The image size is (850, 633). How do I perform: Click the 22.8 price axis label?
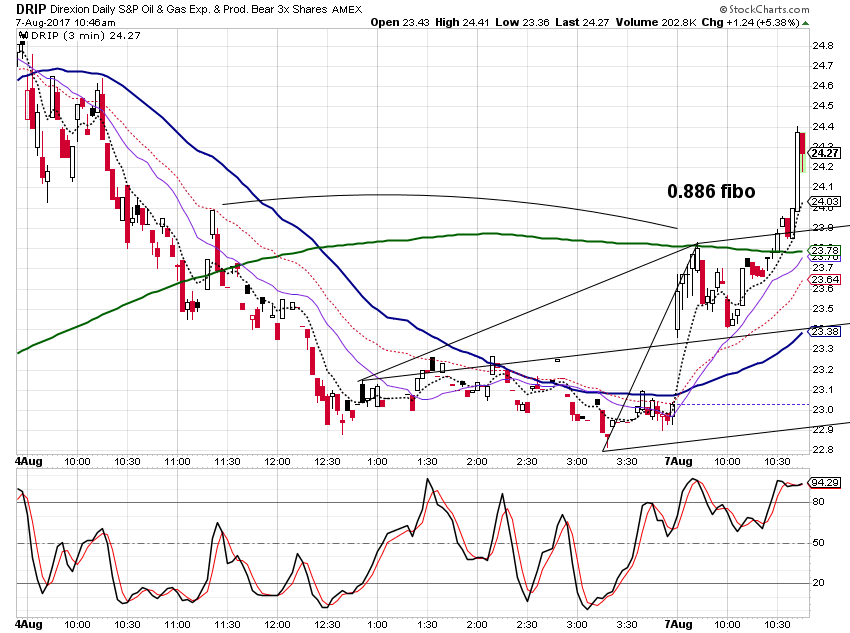tap(823, 450)
